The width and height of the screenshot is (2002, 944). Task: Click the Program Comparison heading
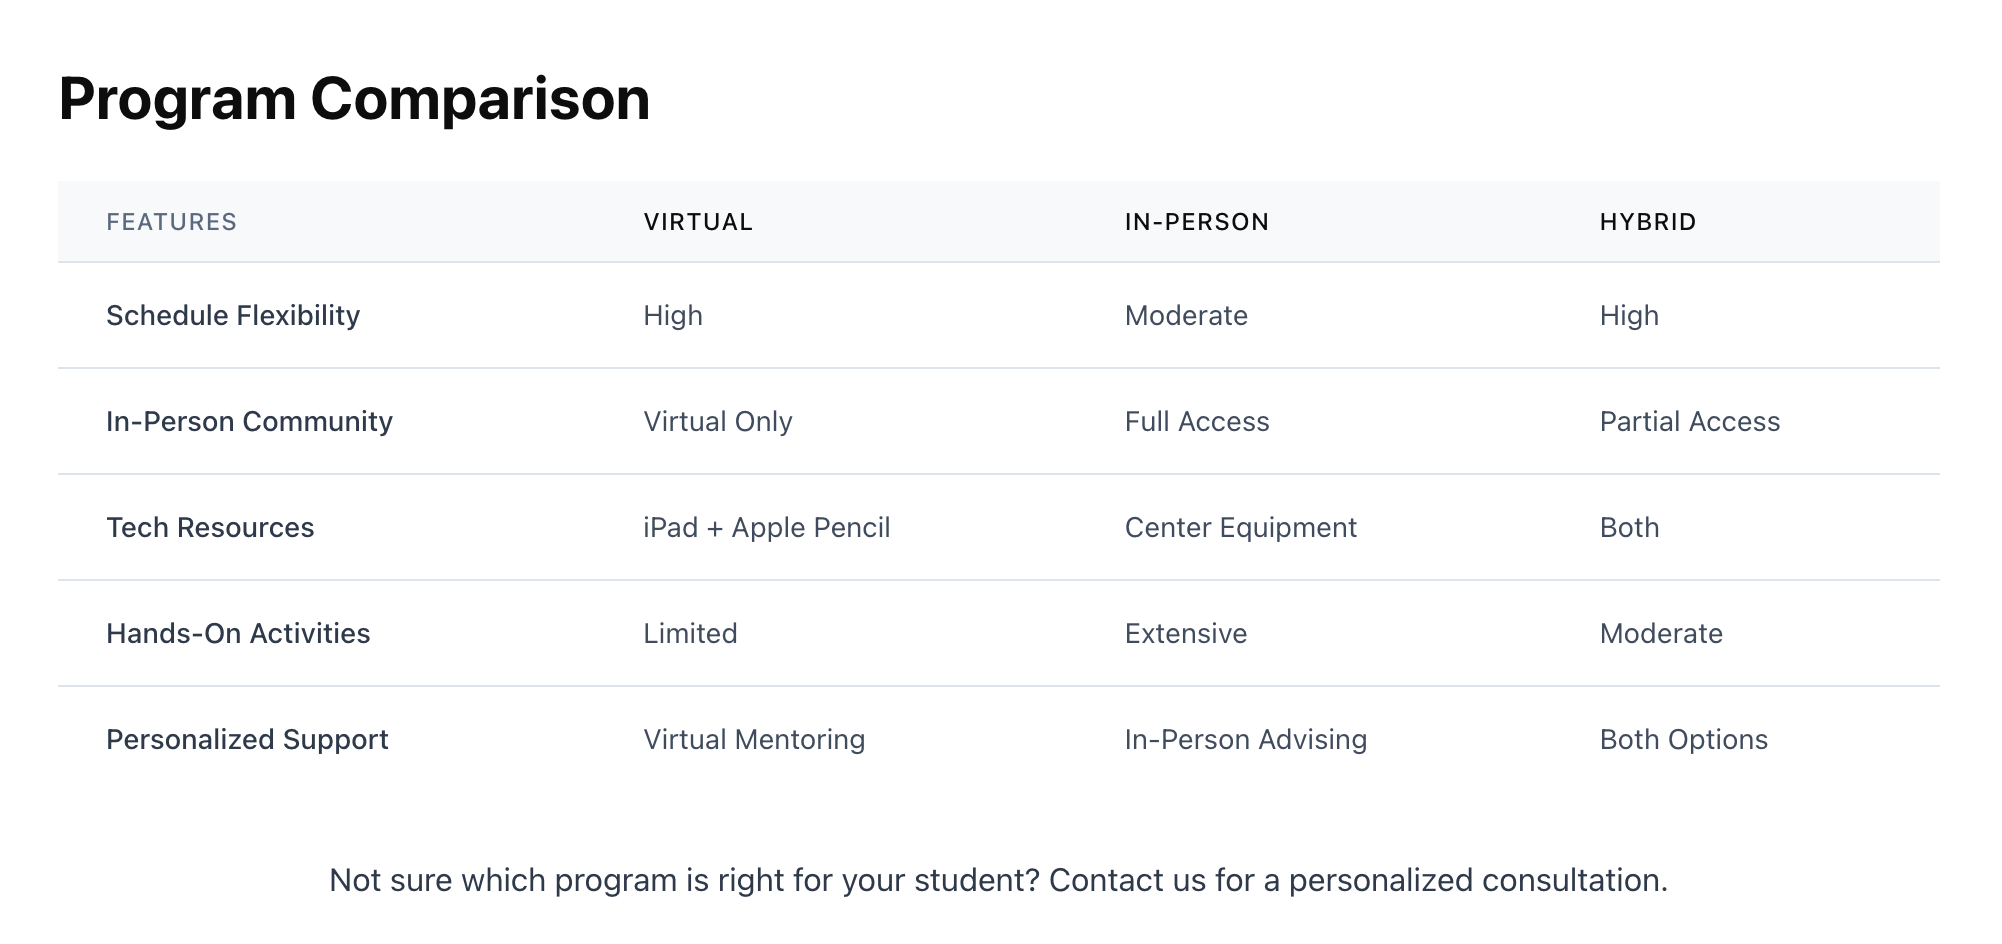[x=354, y=99]
